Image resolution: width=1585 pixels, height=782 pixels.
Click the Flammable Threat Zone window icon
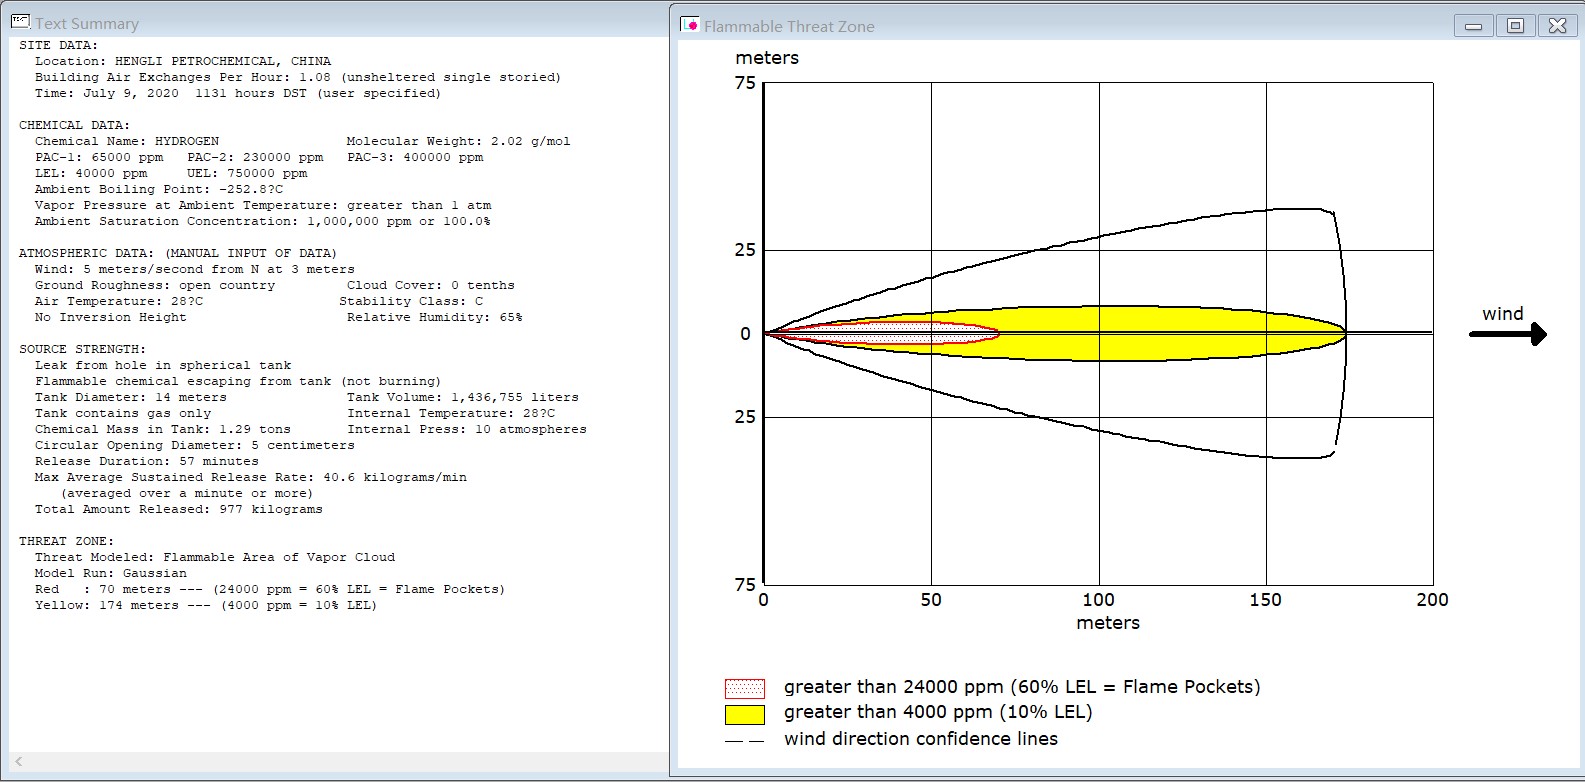click(689, 24)
